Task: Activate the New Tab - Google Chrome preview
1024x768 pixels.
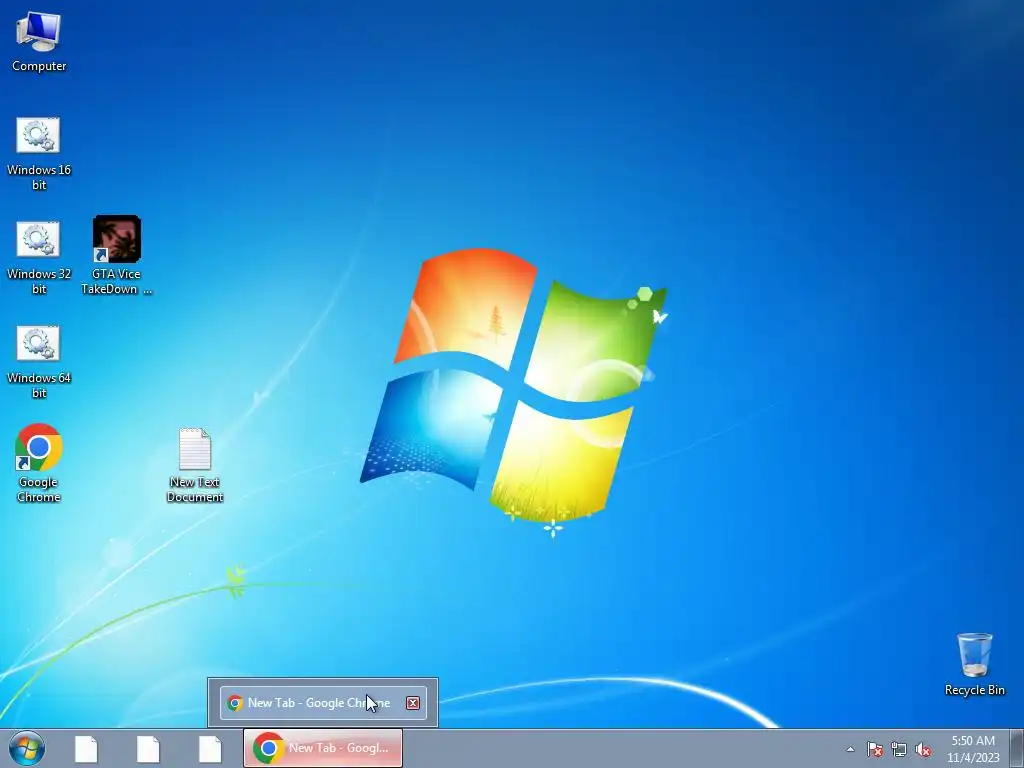Action: [x=323, y=703]
